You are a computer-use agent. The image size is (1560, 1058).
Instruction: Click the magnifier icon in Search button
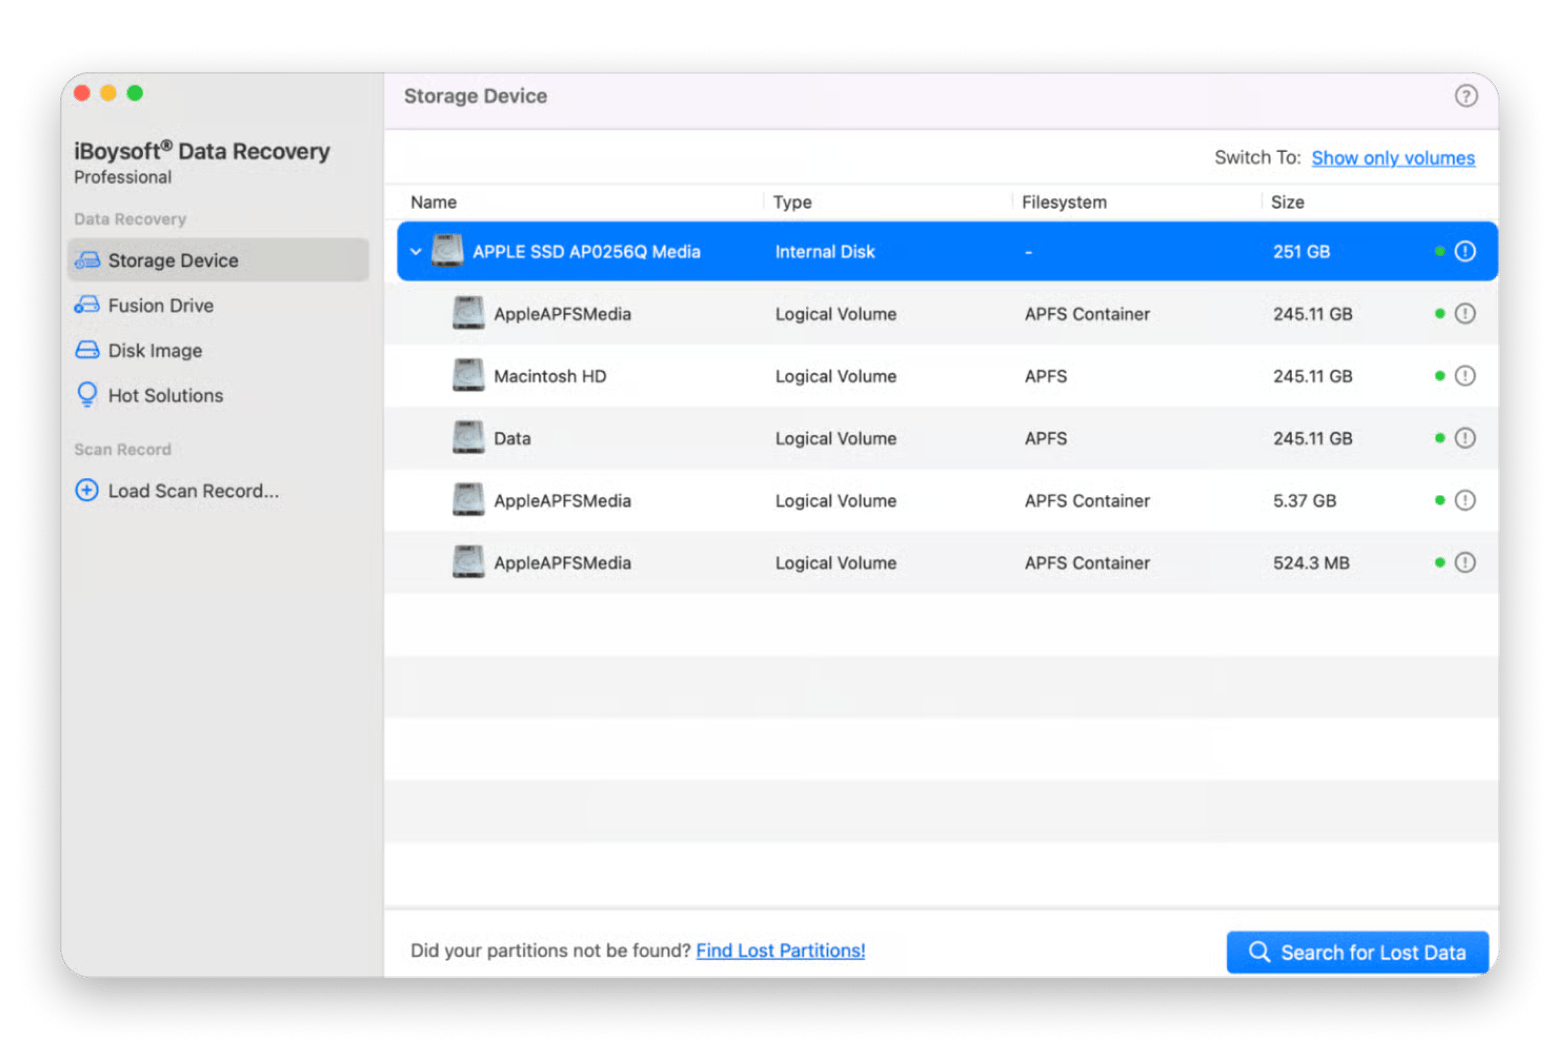click(x=1259, y=952)
